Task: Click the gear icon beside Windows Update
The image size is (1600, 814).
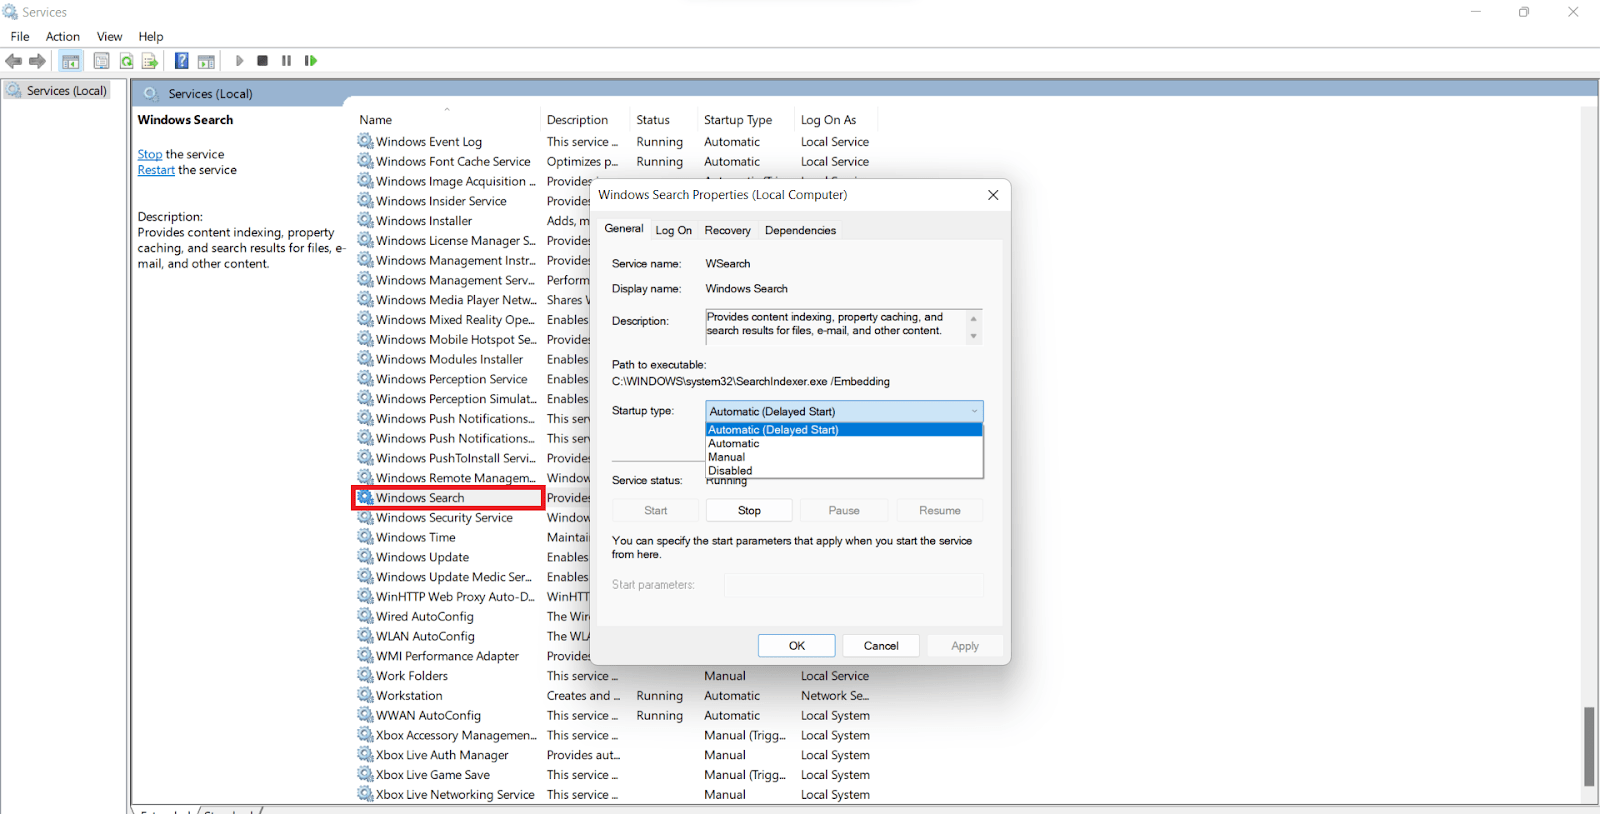Action: coord(365,557)
